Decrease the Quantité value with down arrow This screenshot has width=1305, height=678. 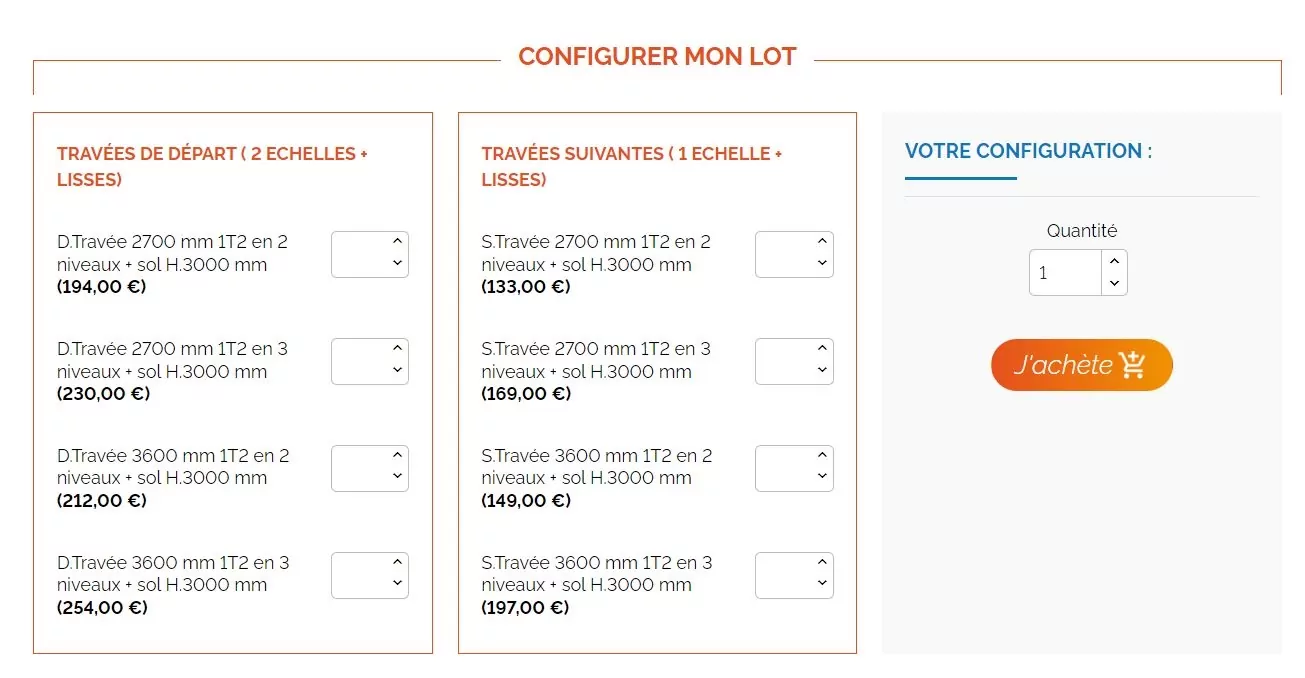[1114, 284]
